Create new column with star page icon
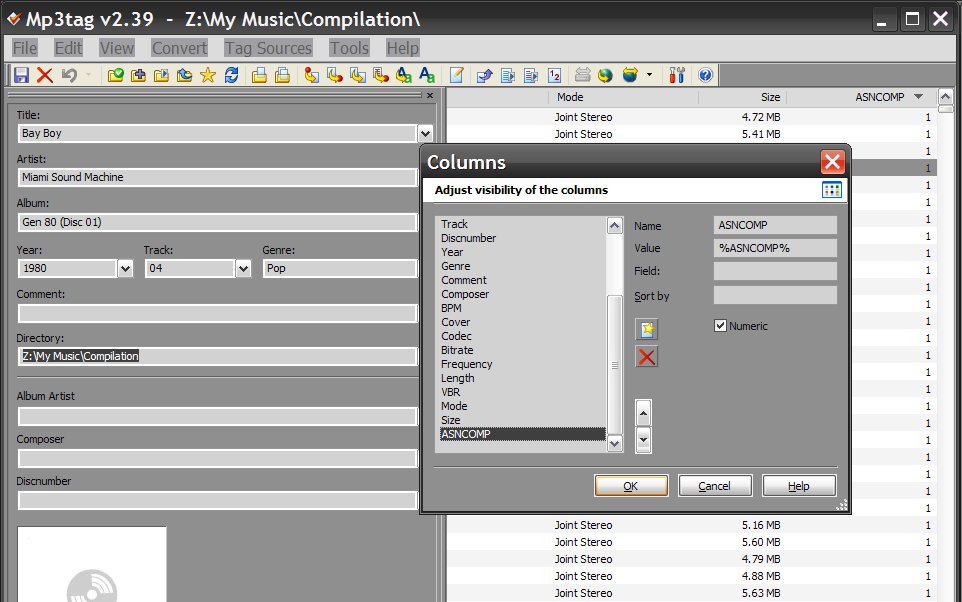 coord(647,330)
